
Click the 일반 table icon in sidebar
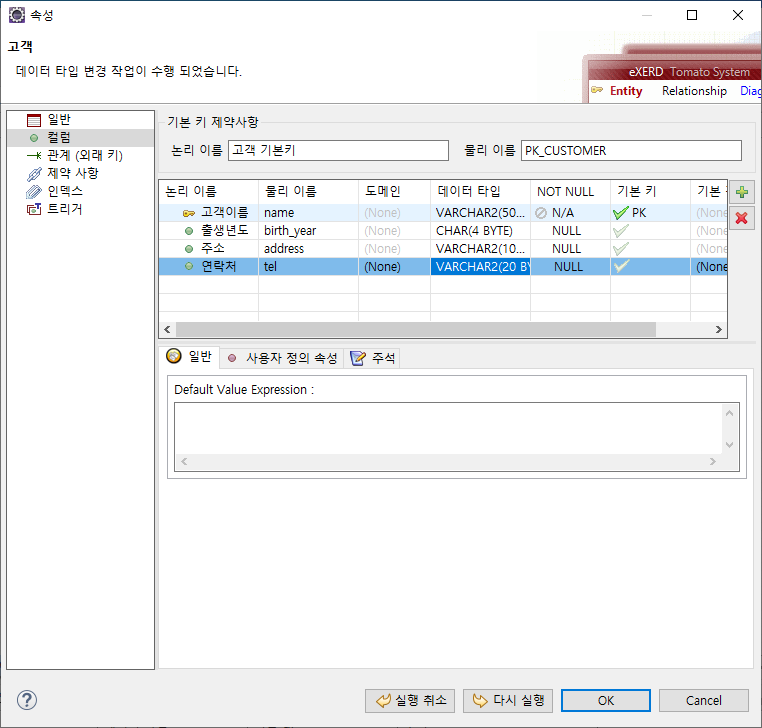click(34, 120)
